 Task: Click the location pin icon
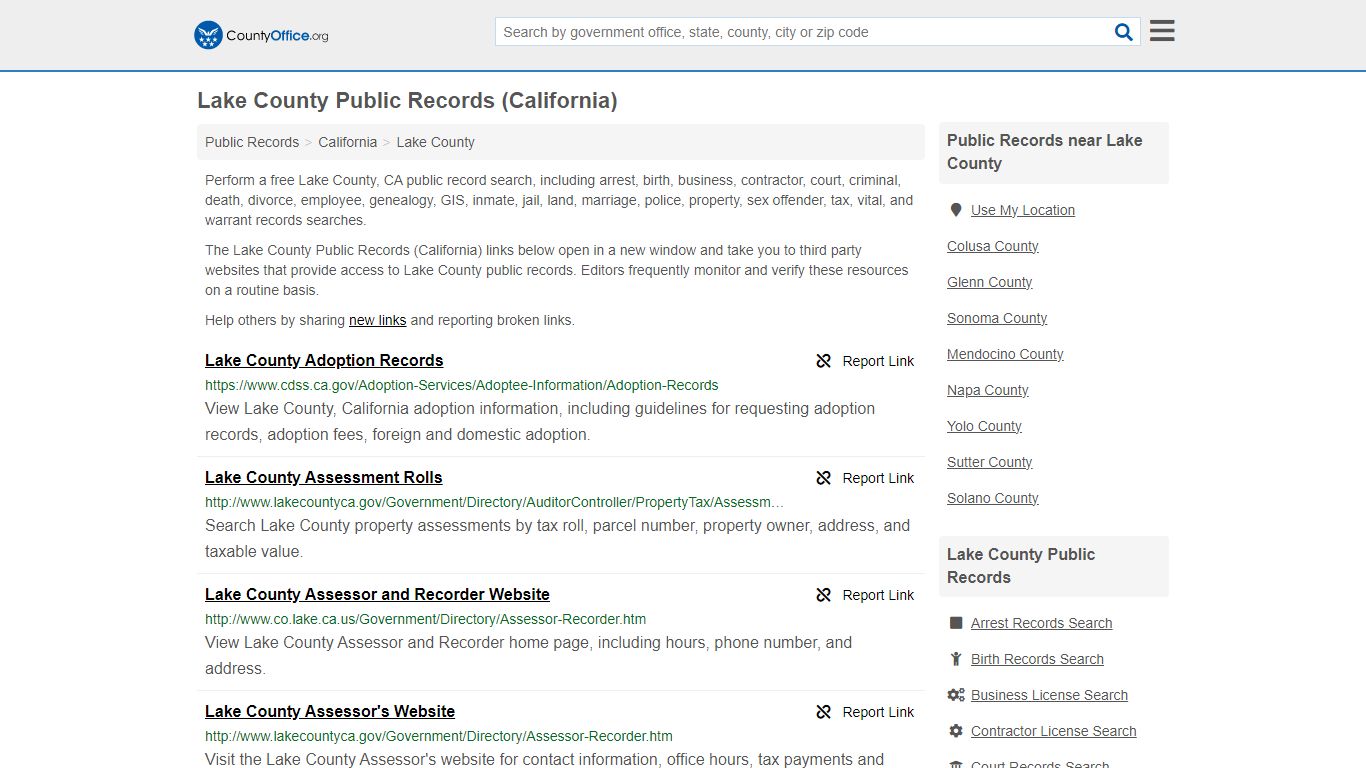(x=956, y=210)
